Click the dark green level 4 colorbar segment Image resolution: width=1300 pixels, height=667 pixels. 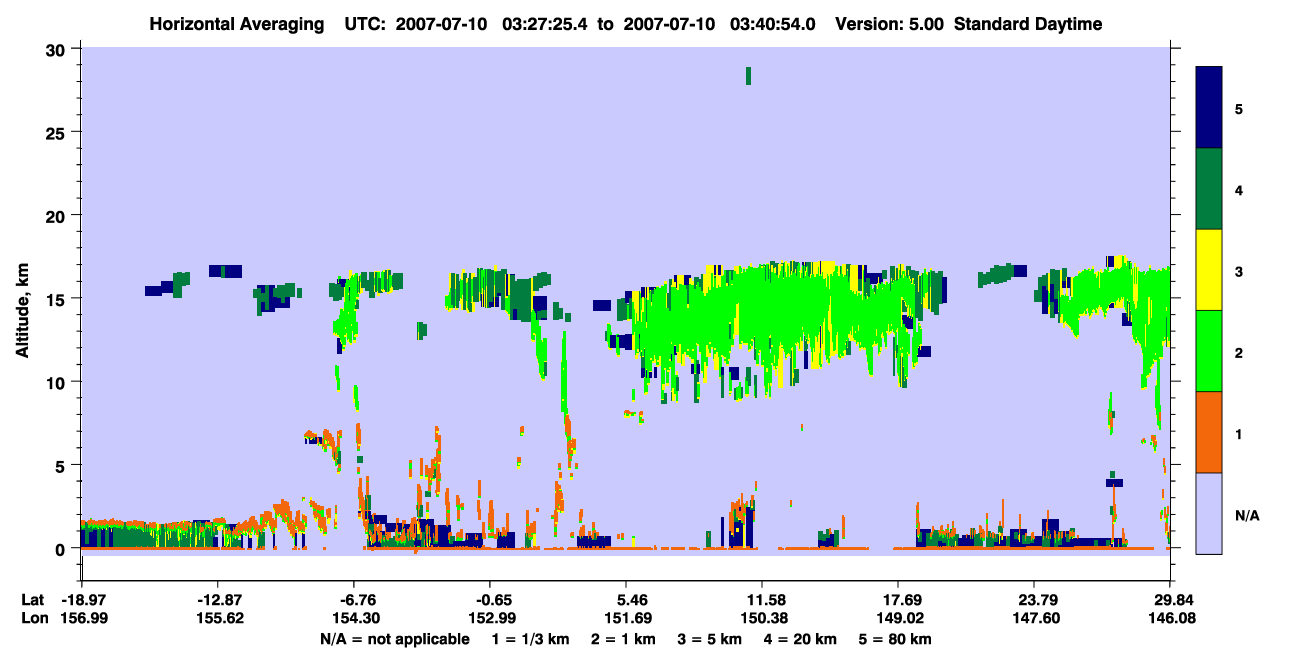[x=1209, y=189]
